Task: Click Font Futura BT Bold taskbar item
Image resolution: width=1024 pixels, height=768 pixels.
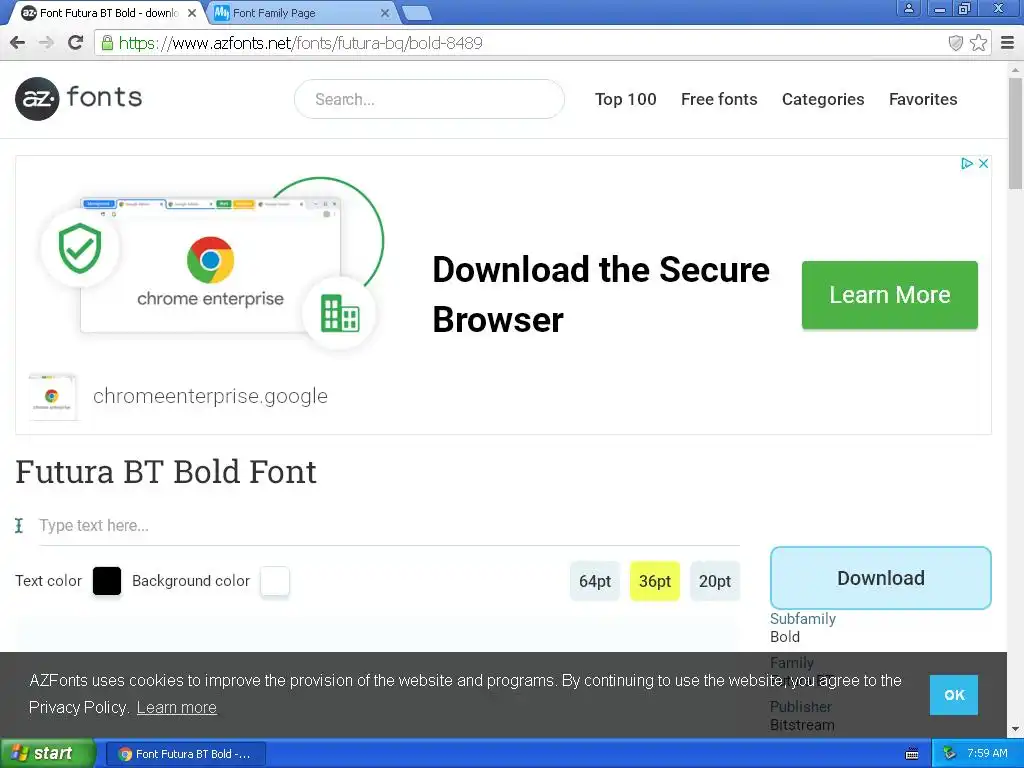Action: [x=185, y=754]
